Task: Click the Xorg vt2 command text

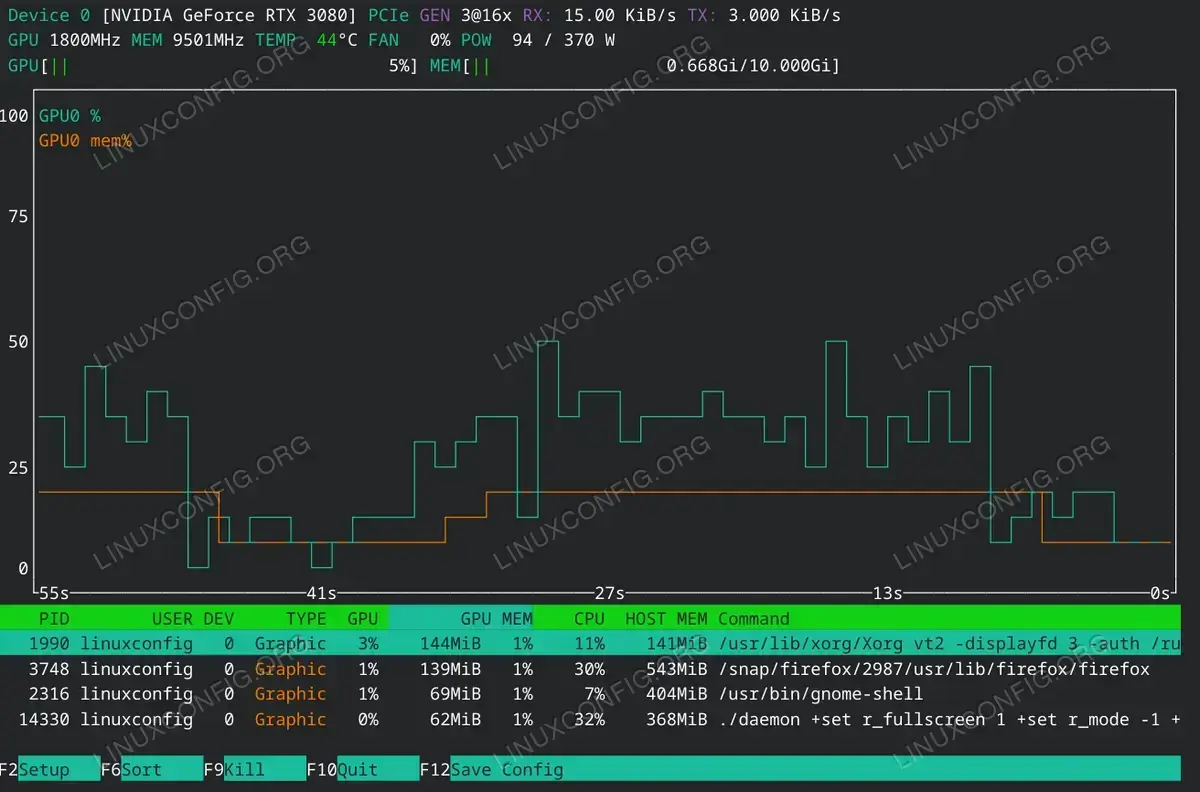Action: pyautogui.click(x=949, y=643)
